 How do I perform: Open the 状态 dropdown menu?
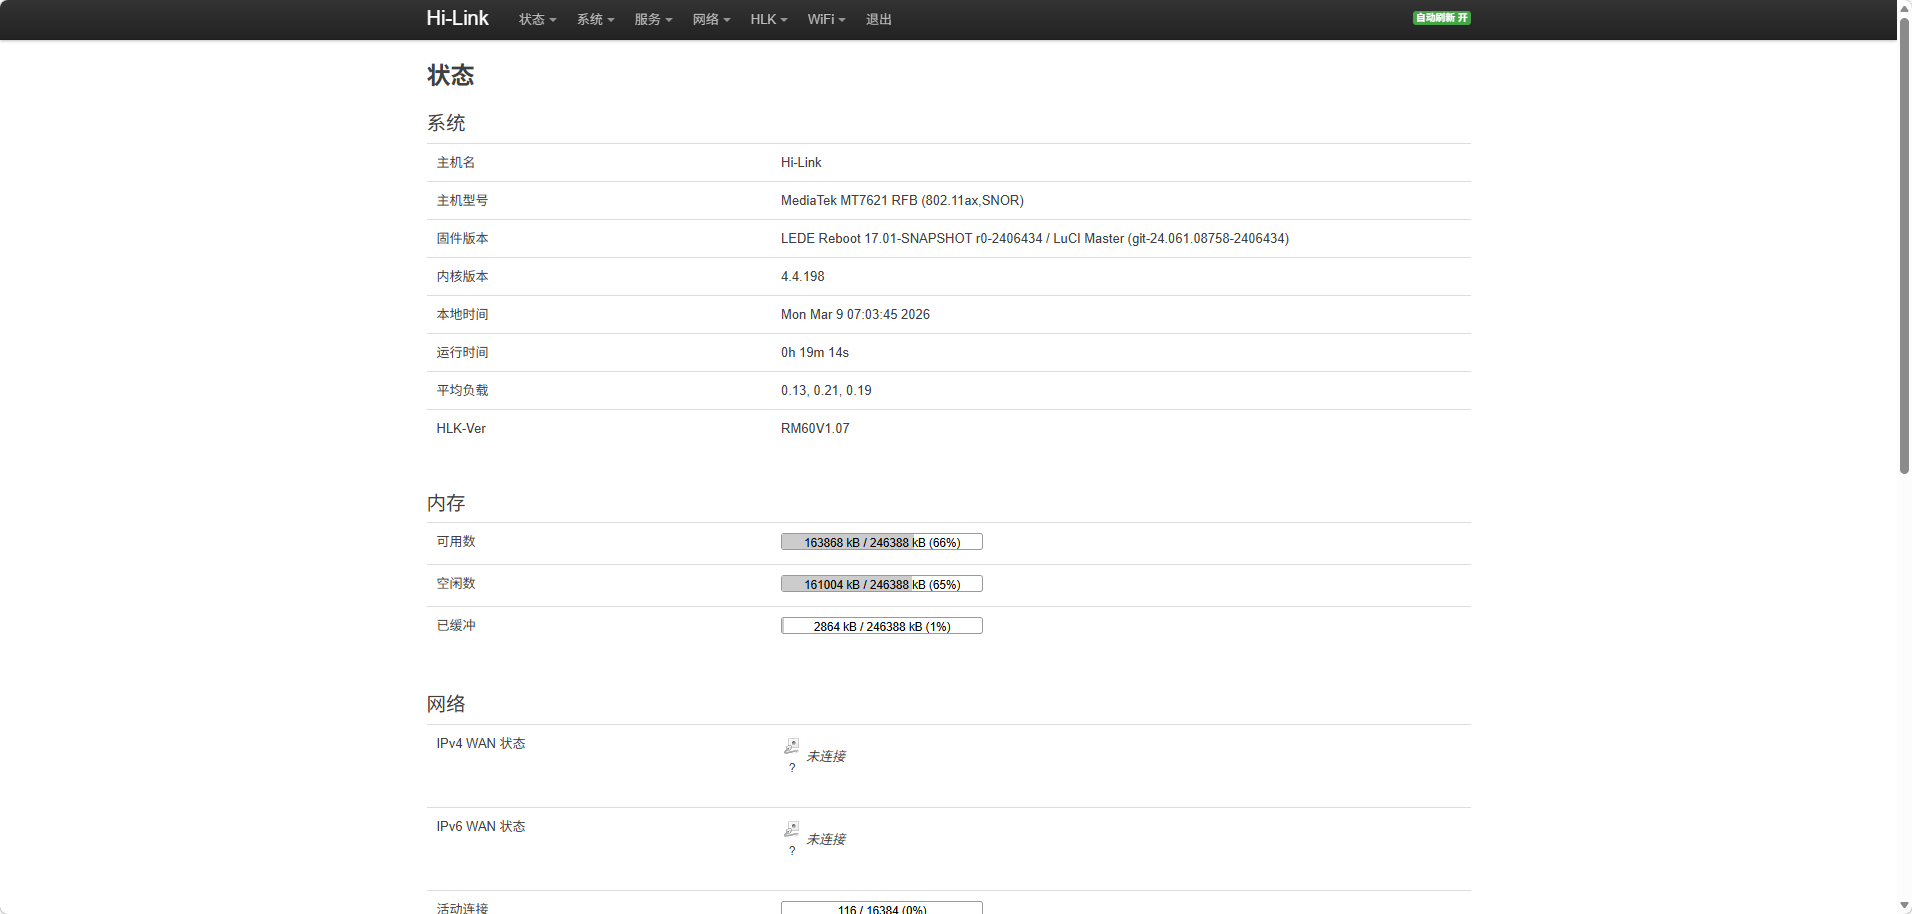coord(537,20)
